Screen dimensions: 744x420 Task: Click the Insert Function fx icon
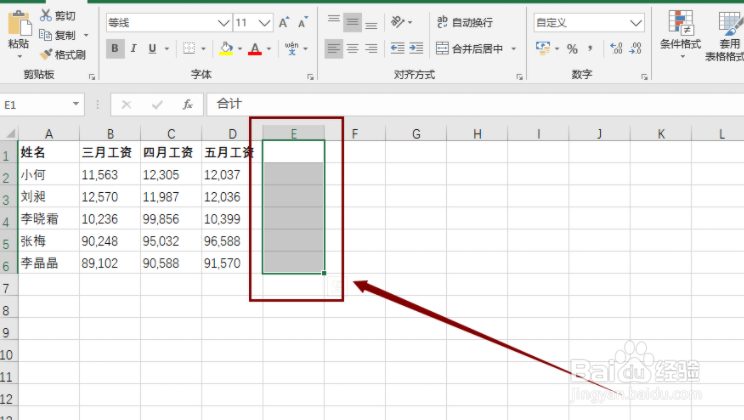click(x=188, y=104)
